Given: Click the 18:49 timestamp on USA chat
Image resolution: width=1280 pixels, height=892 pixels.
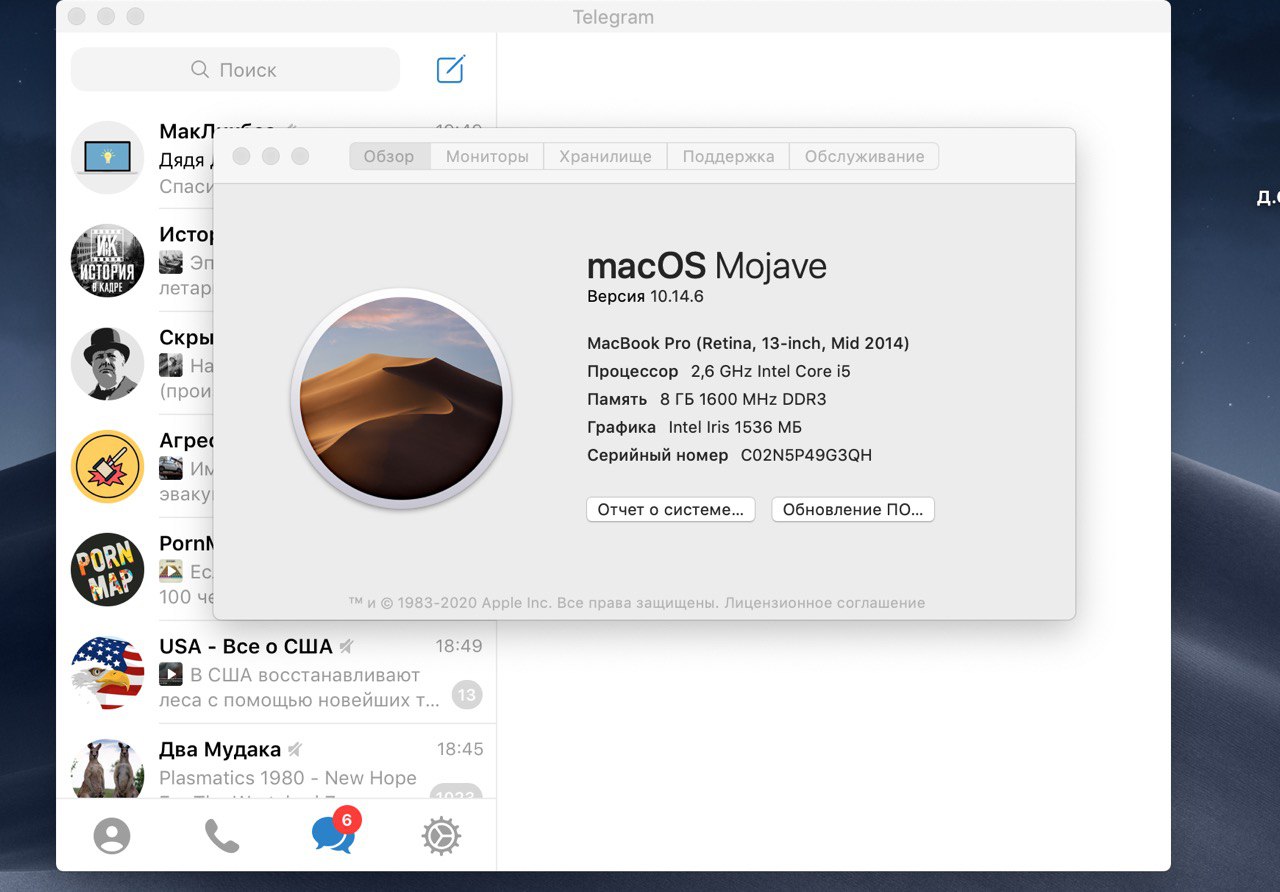Looking at the screenshot, I should click(459, 646).
